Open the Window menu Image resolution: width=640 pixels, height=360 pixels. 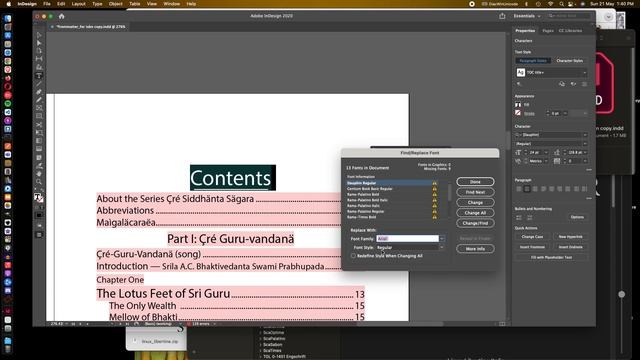click(171, 4)
